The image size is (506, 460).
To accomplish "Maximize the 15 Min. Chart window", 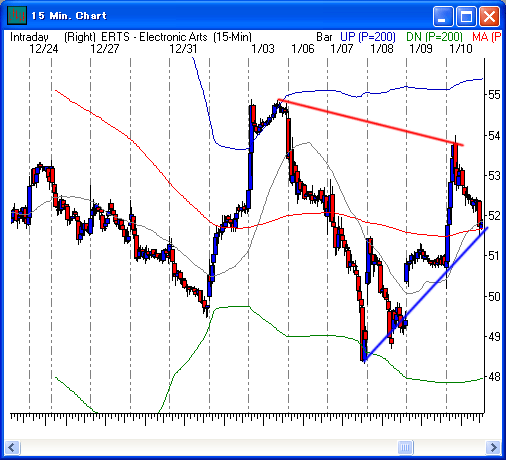I will [466, 16].
